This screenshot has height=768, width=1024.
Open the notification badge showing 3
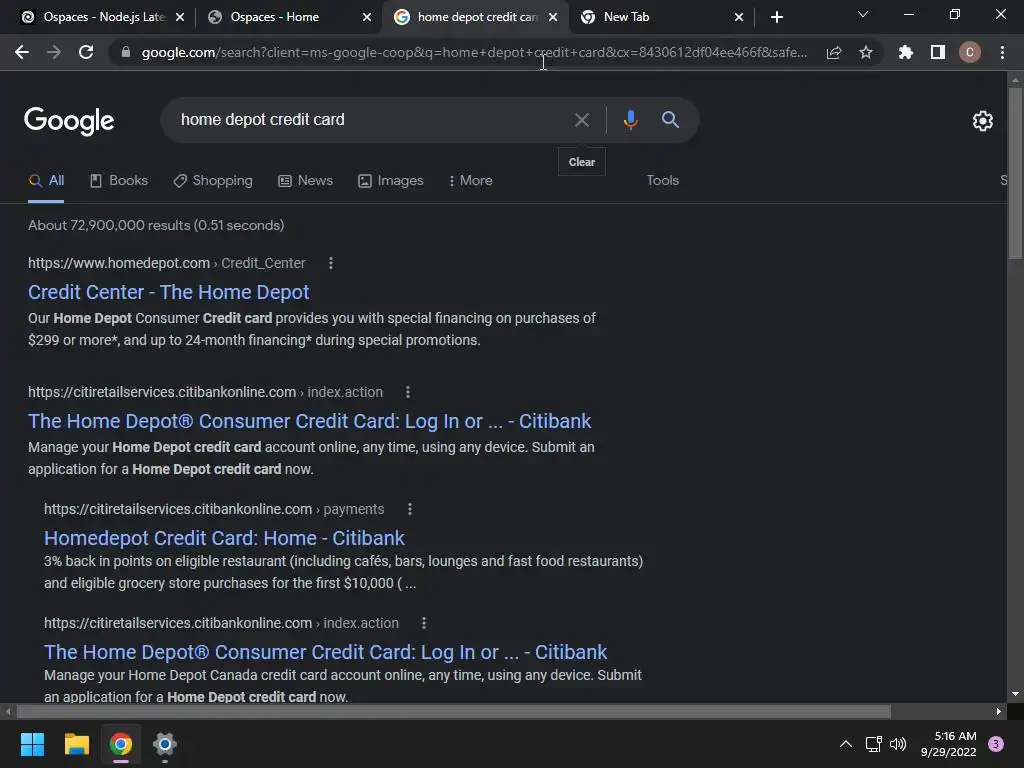click(996, 744)
